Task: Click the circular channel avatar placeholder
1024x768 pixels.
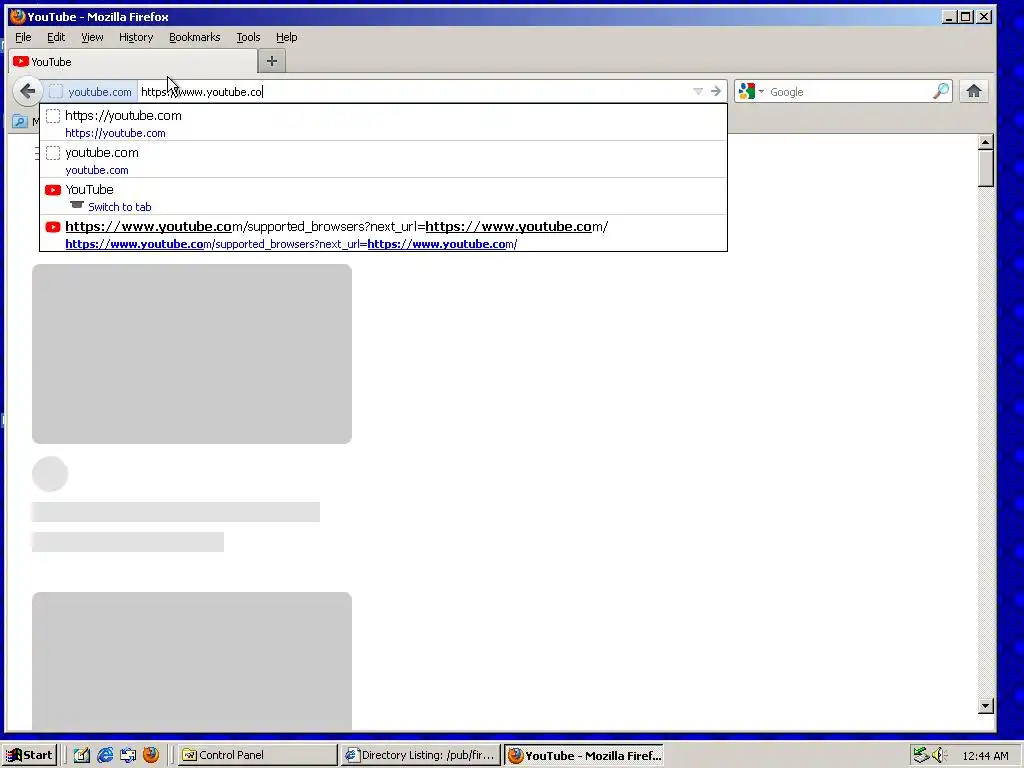Action: [50, 473]
